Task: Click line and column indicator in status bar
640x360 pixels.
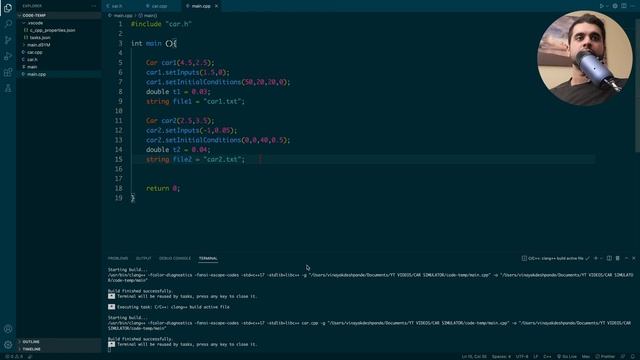Action: click(474, 356)
